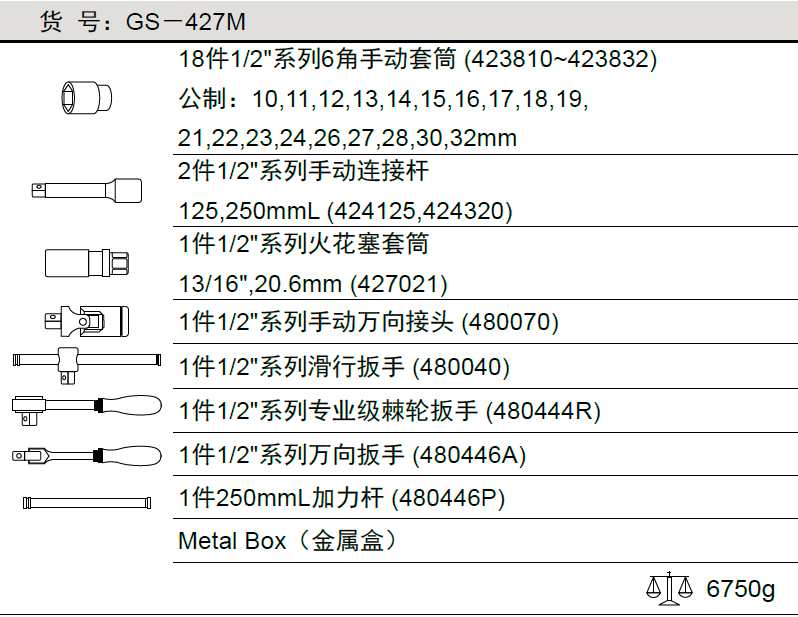The width and height of the screenshot is (798, 617).
Task: Click the hex socket illustration
Action: (85, 97)
